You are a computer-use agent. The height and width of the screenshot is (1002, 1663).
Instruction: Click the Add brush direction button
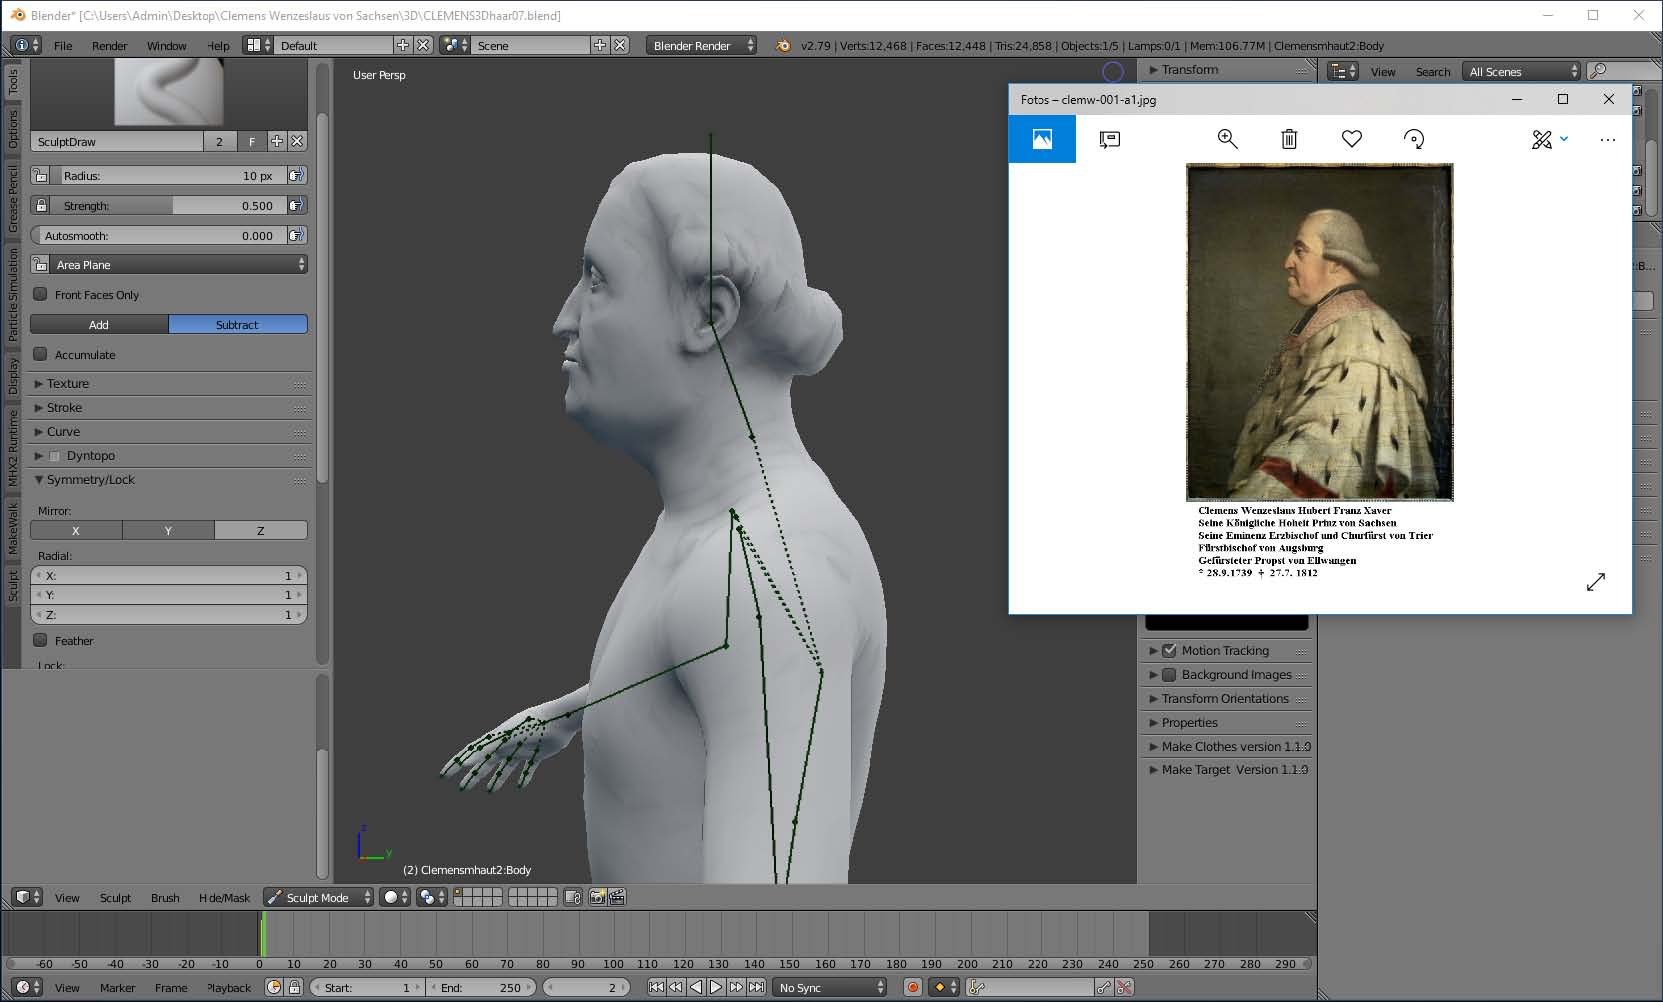pyautogui.click(x=99, y=324)
